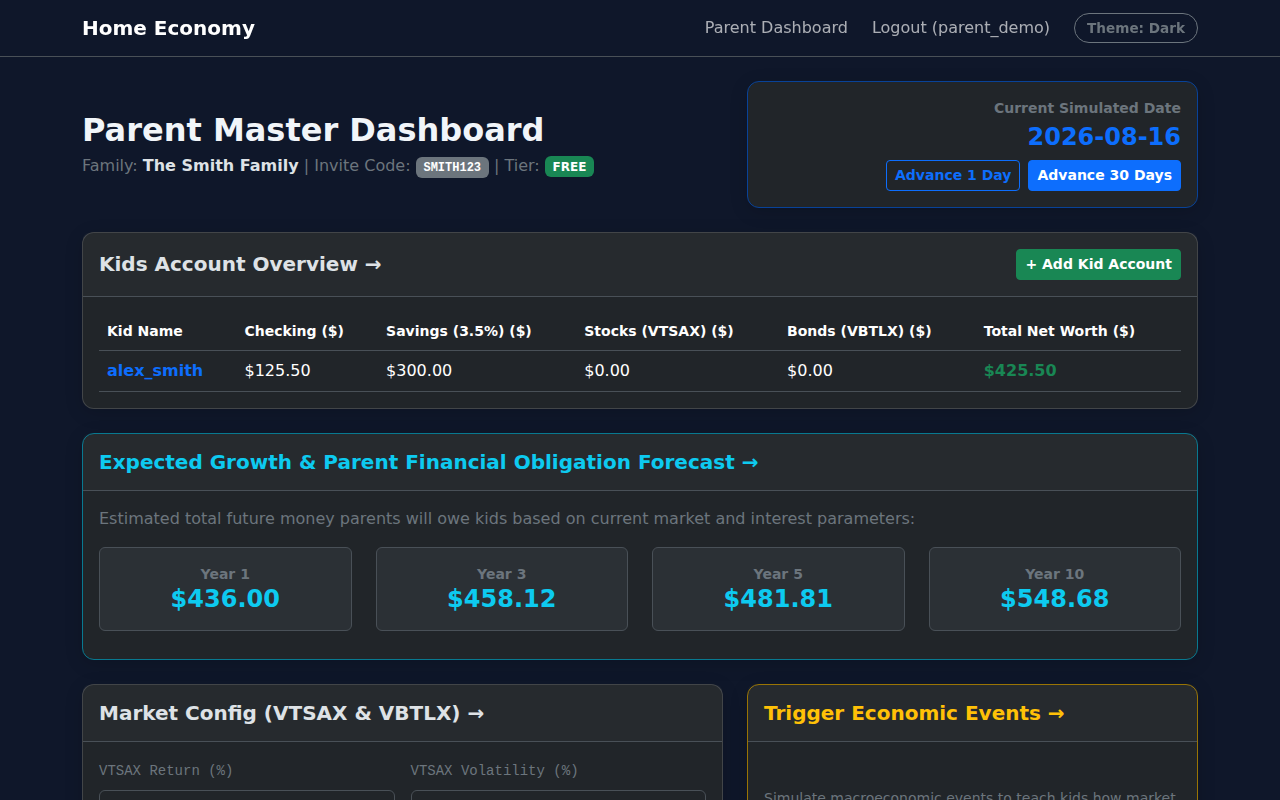Advance the simulated date by 1 day
Viewport: 1280px width, 800px height.
tap(953, 175)
